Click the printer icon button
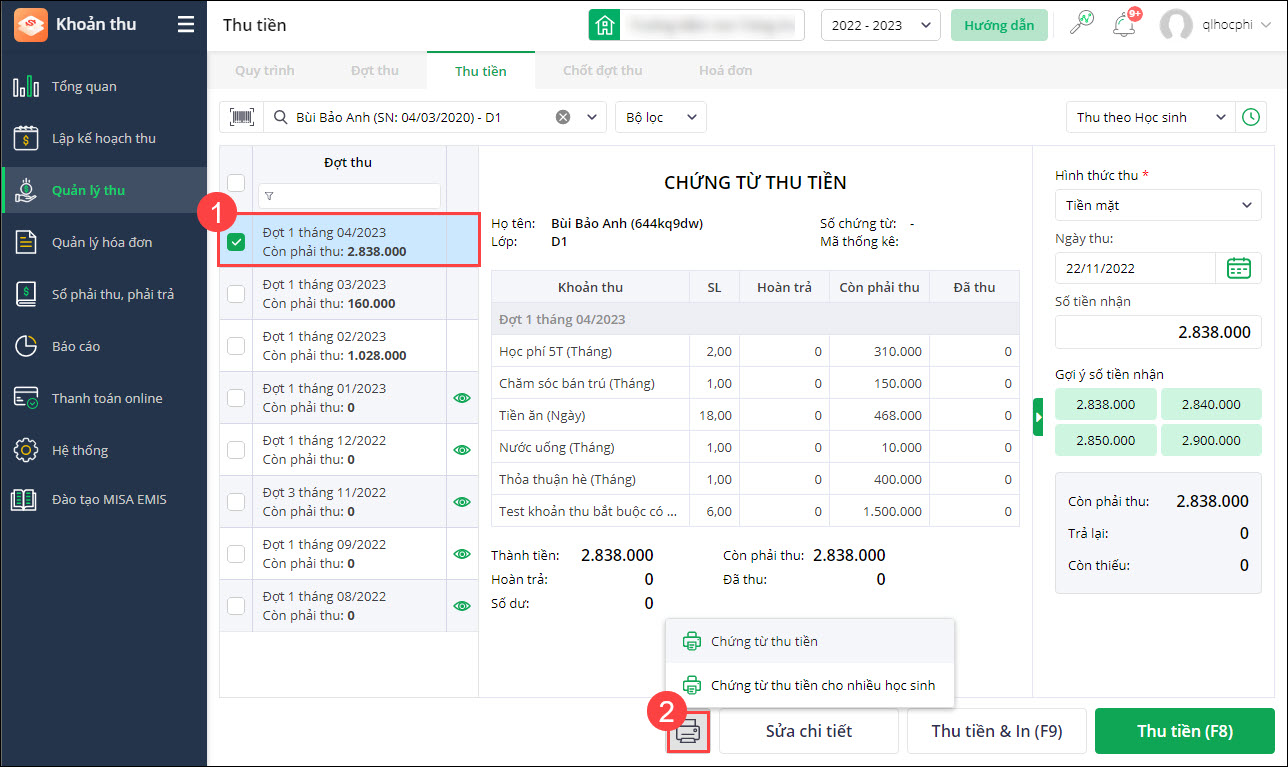Image resolution: width=1288 pixels, height=767 pixels. pyautogui.click(x=688, y=731)
